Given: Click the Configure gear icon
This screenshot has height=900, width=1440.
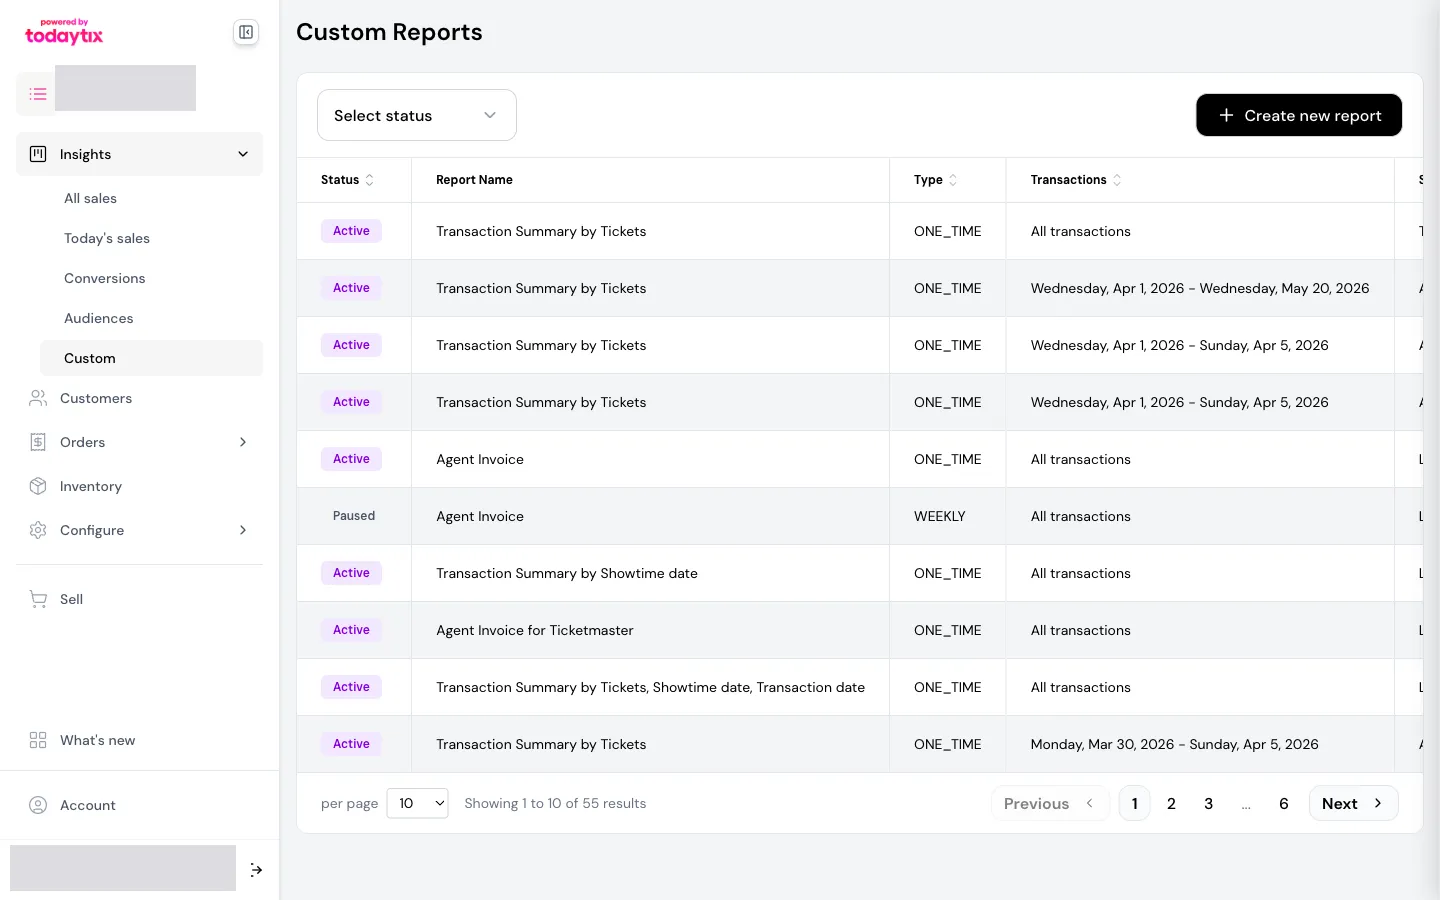Looking at the screenshot, I should [x=38, y=530].
